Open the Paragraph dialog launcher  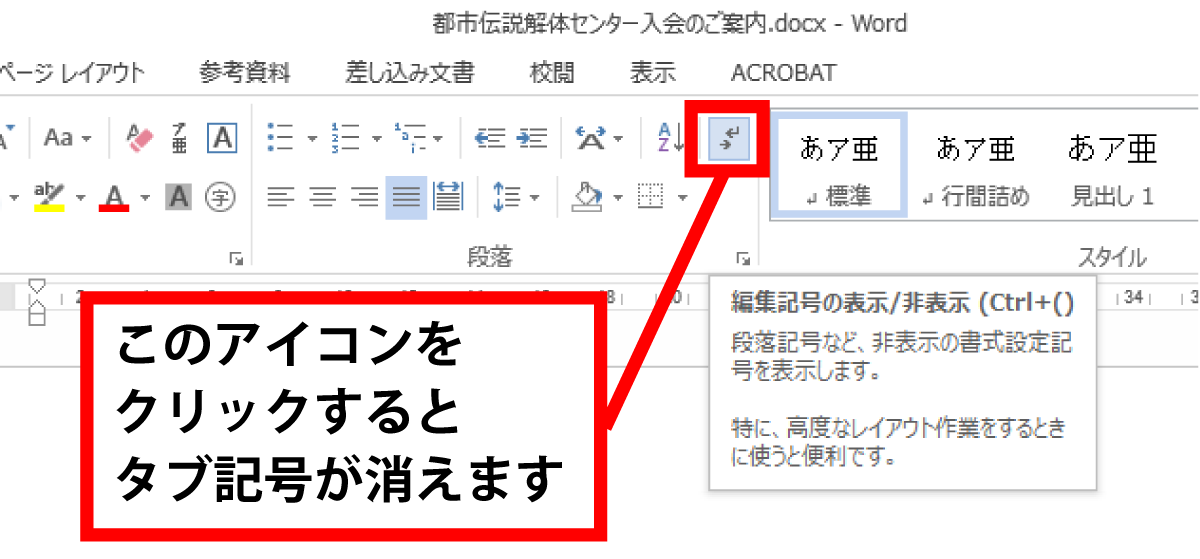coord(743,259)
